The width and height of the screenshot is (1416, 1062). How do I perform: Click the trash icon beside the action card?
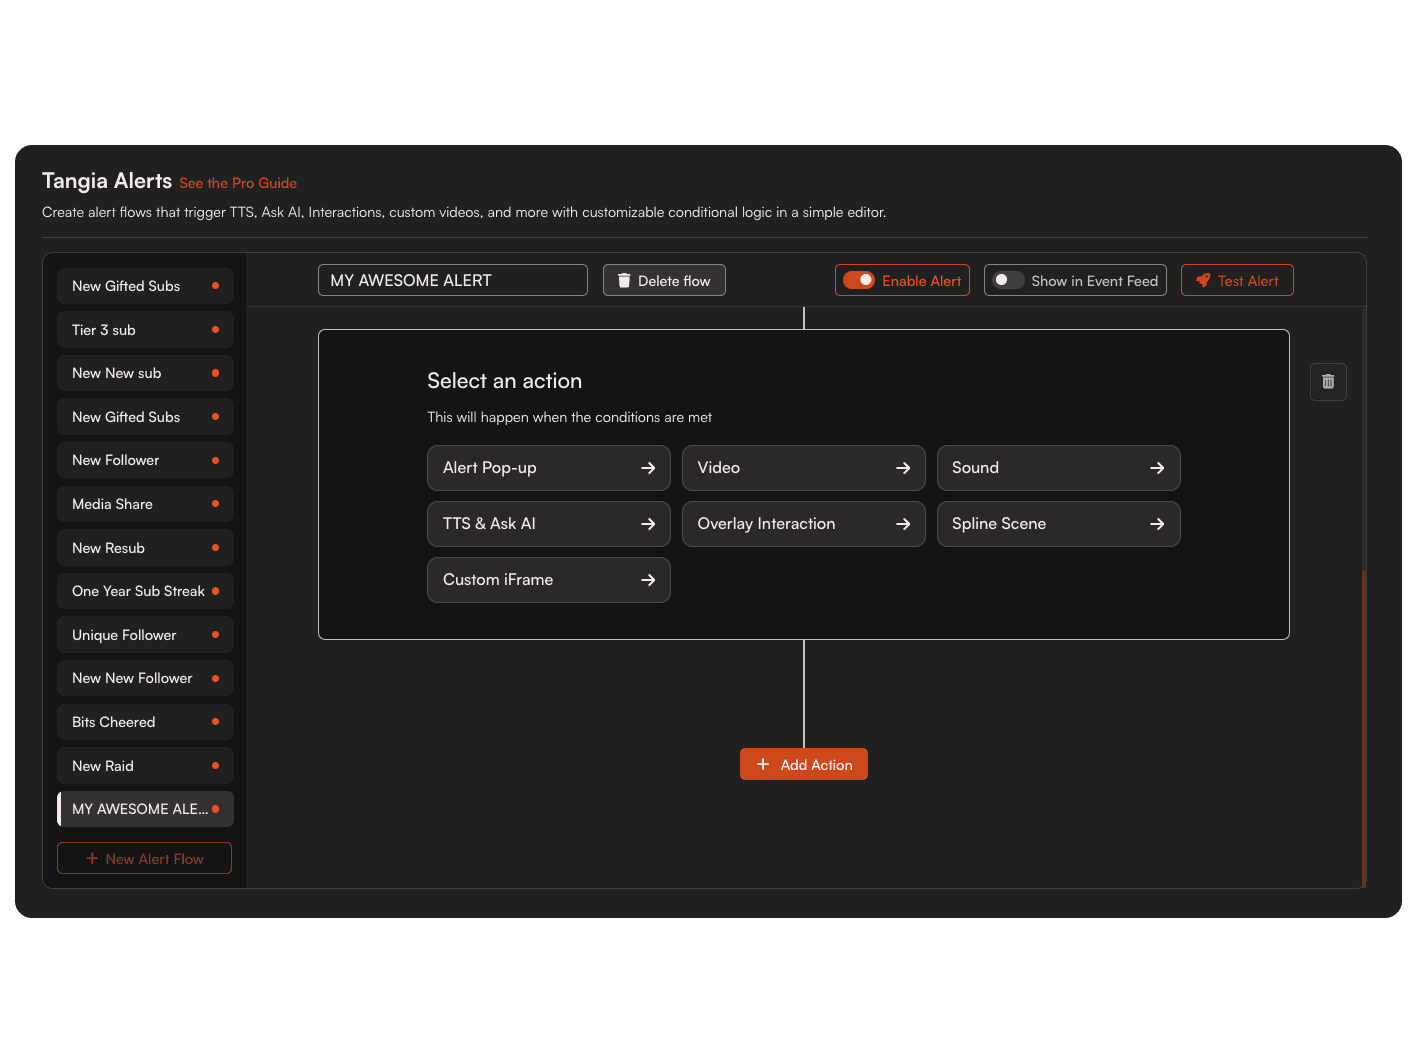tap(1328, 381)
